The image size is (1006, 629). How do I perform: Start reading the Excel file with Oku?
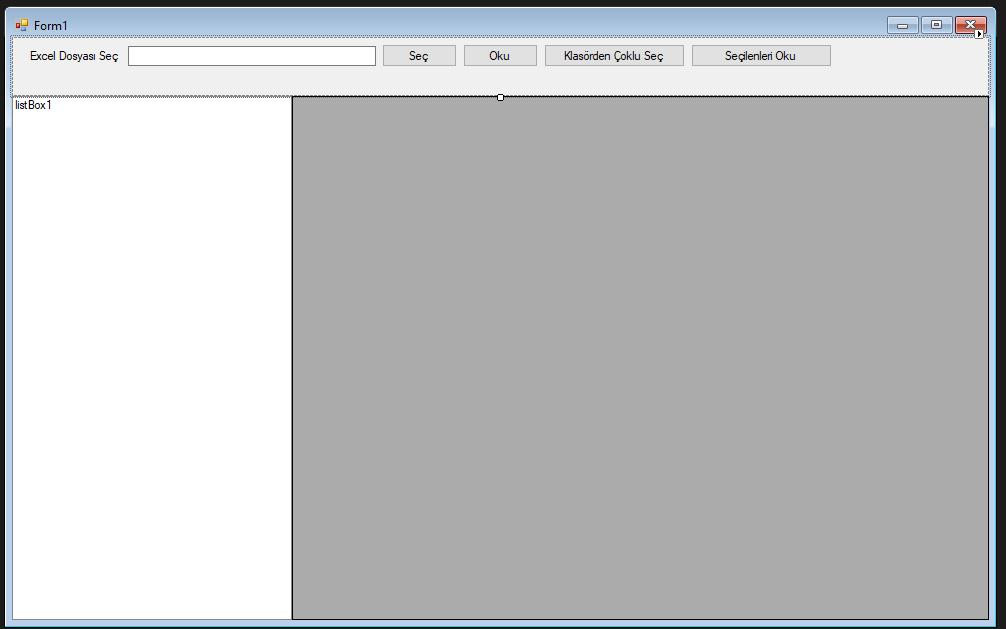(x=500, y=55)
